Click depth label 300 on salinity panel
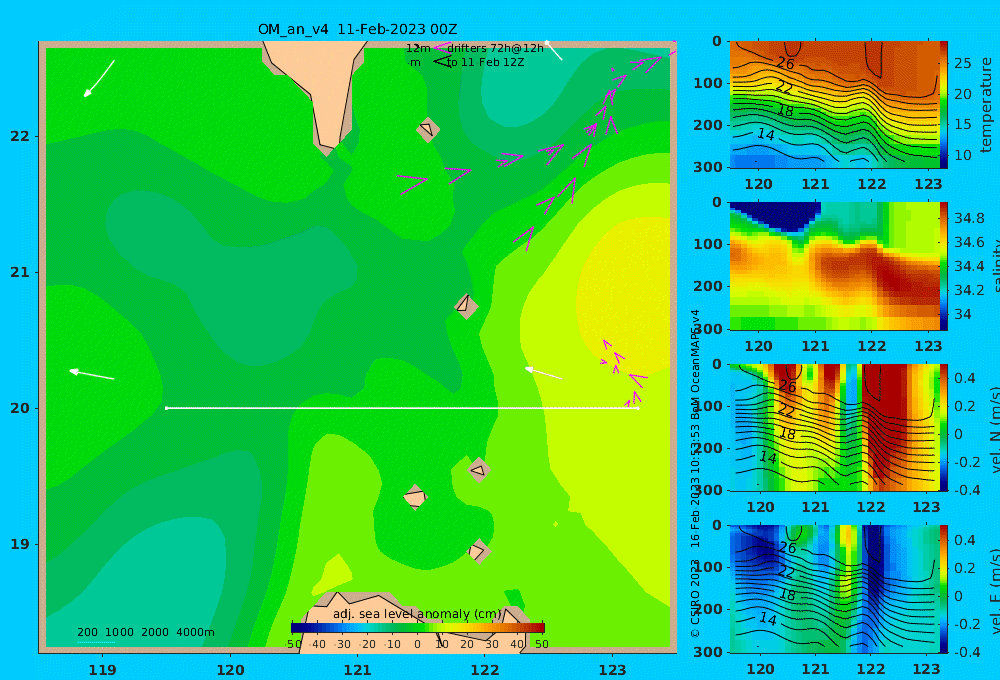Image resolution: width=1000 pixels, height=680 pixels. click(708, 329)
